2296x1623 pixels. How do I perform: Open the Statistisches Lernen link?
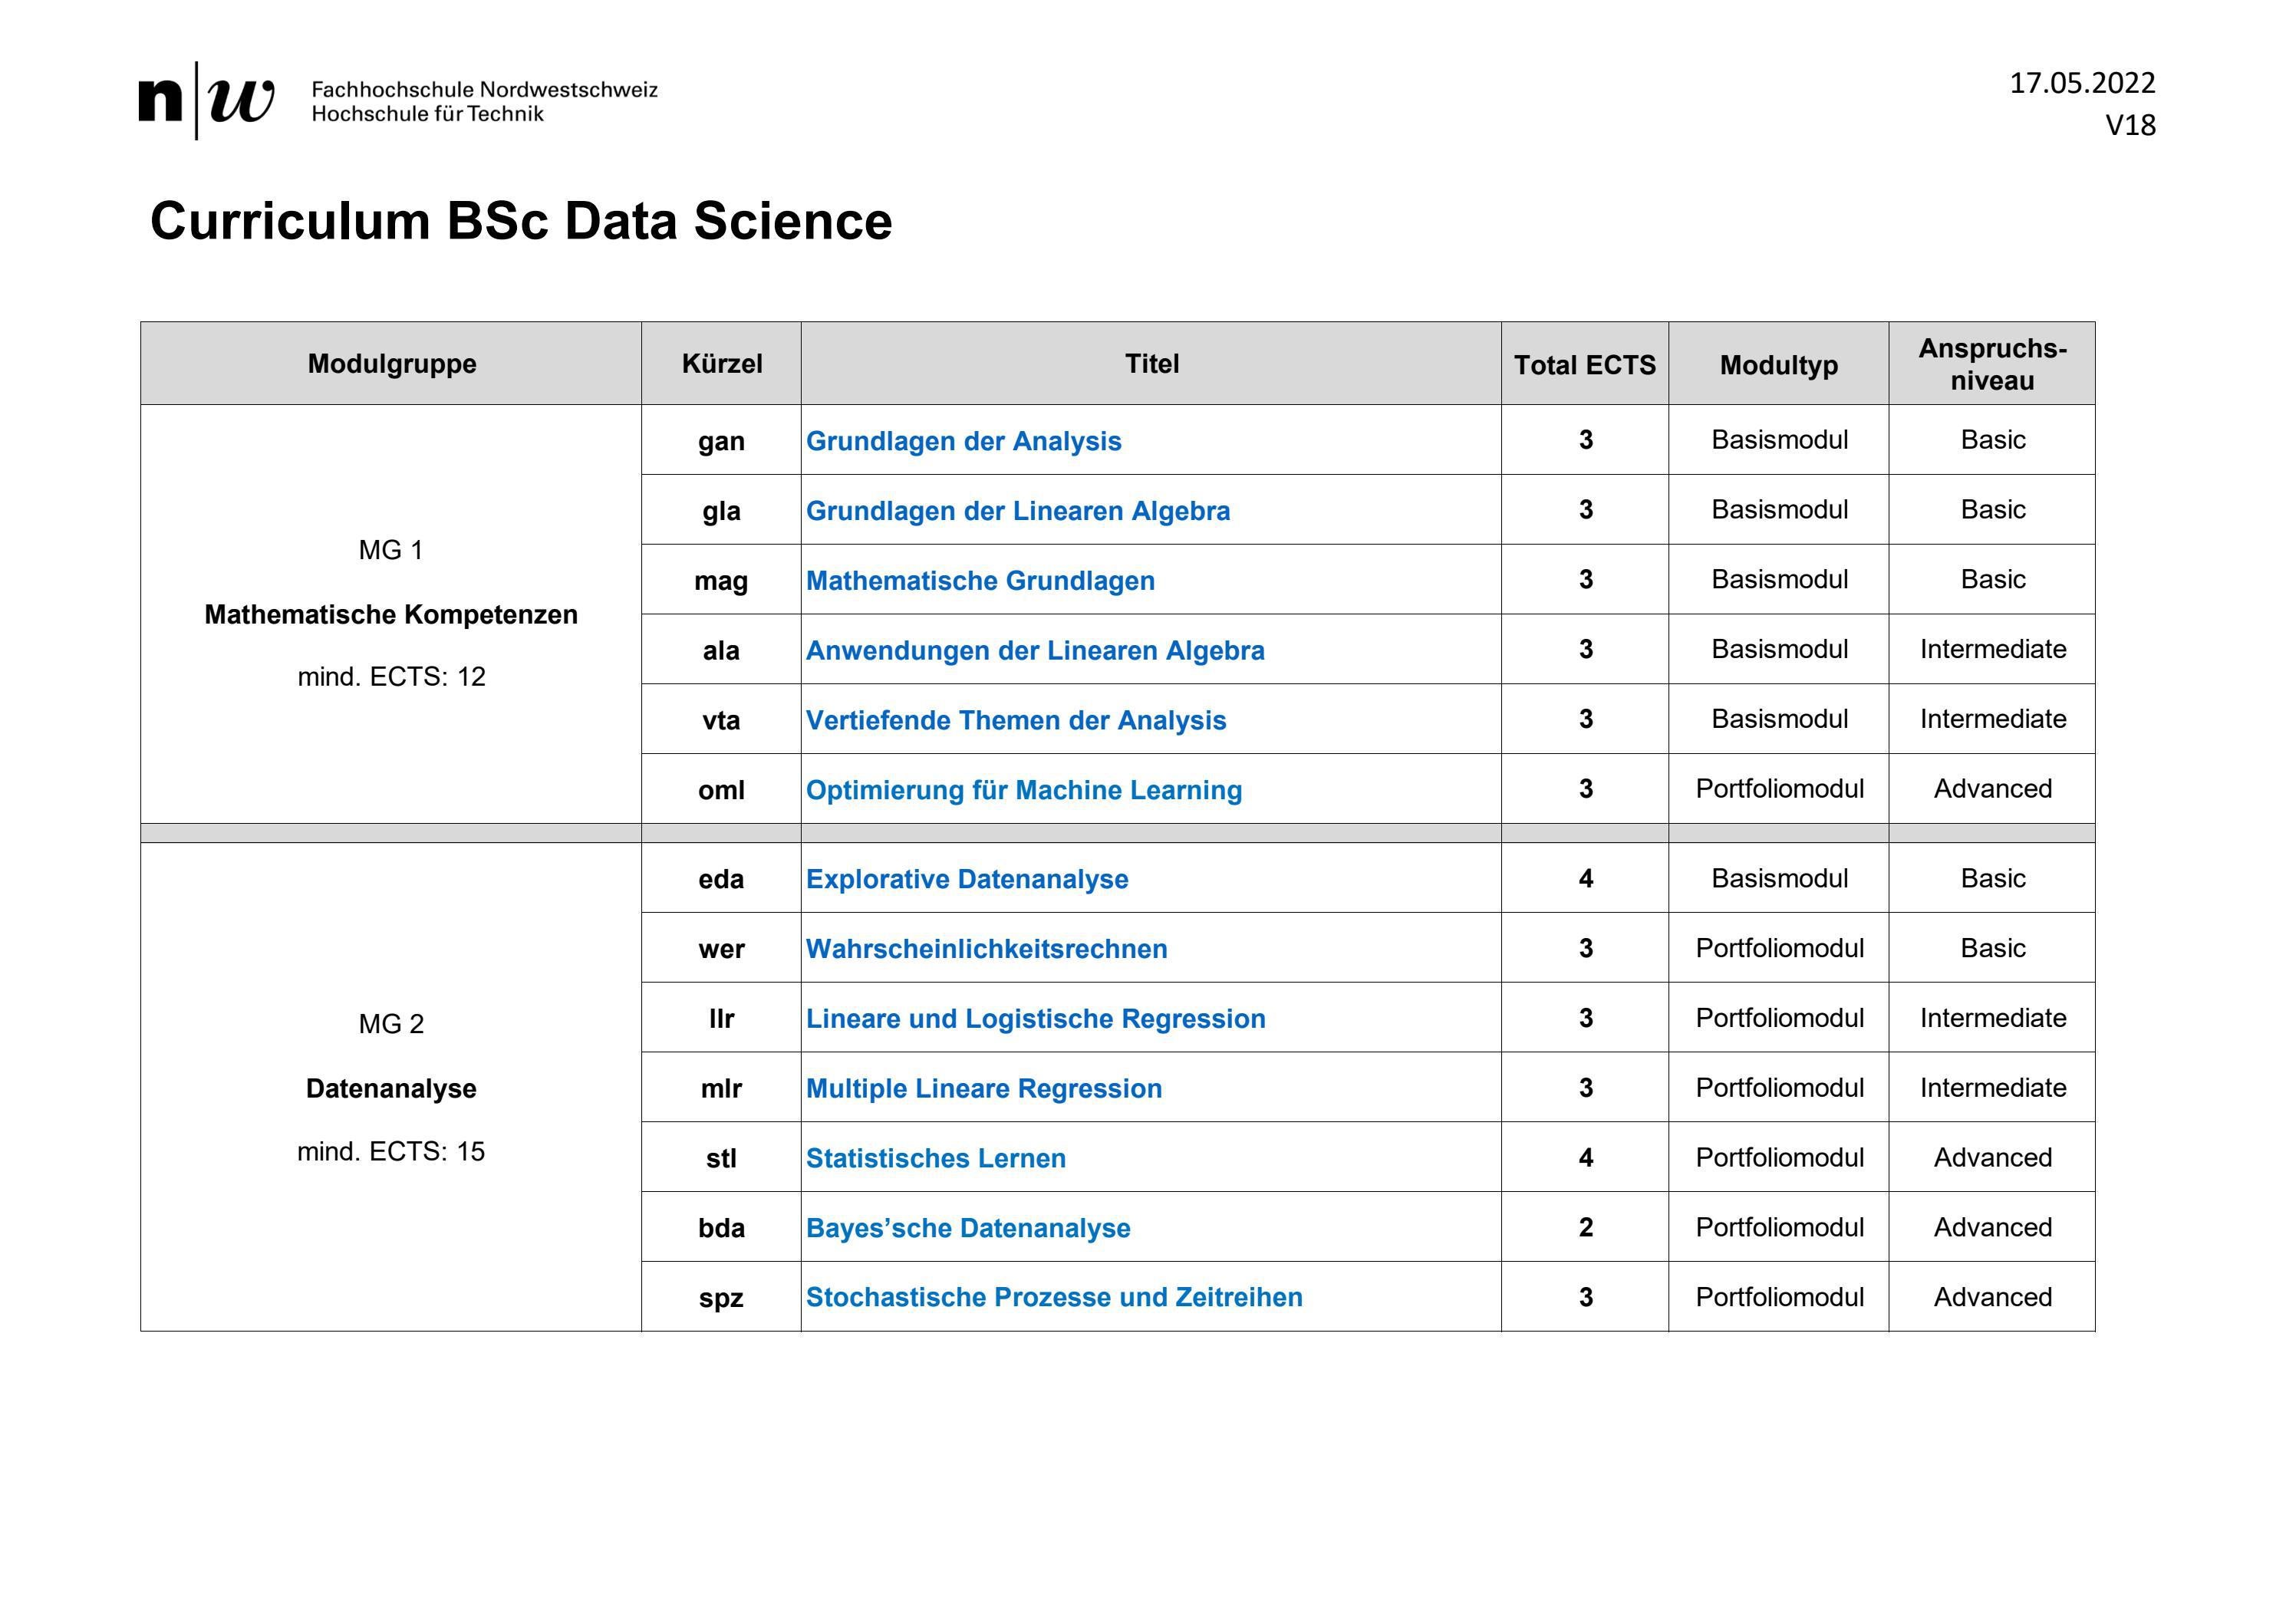[936, 1158]
